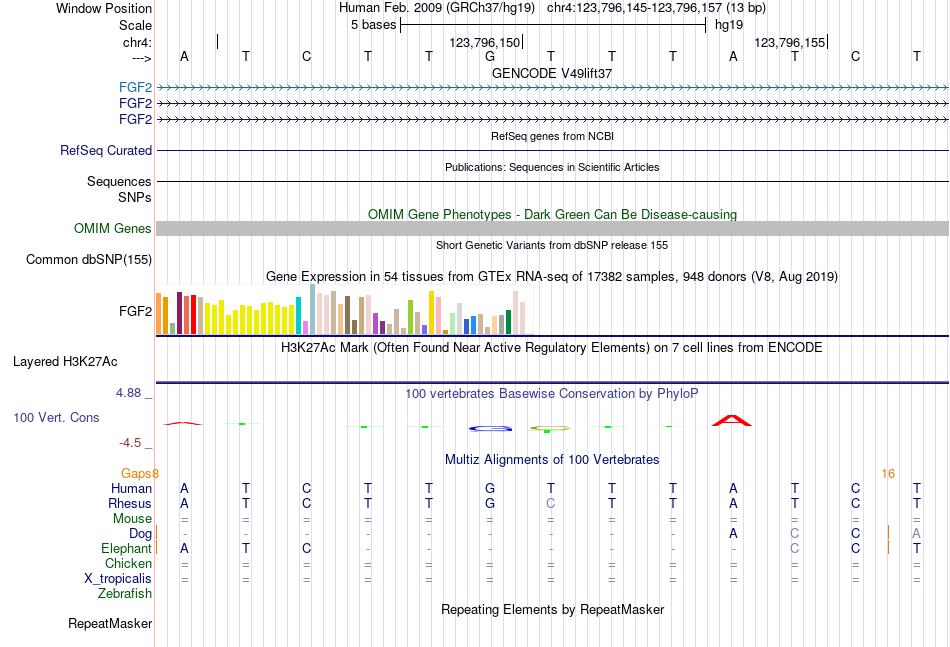Open Publications: Sequences in Scientific Articles title
Viewport: 950px width, 647px height.
(552, 167)
